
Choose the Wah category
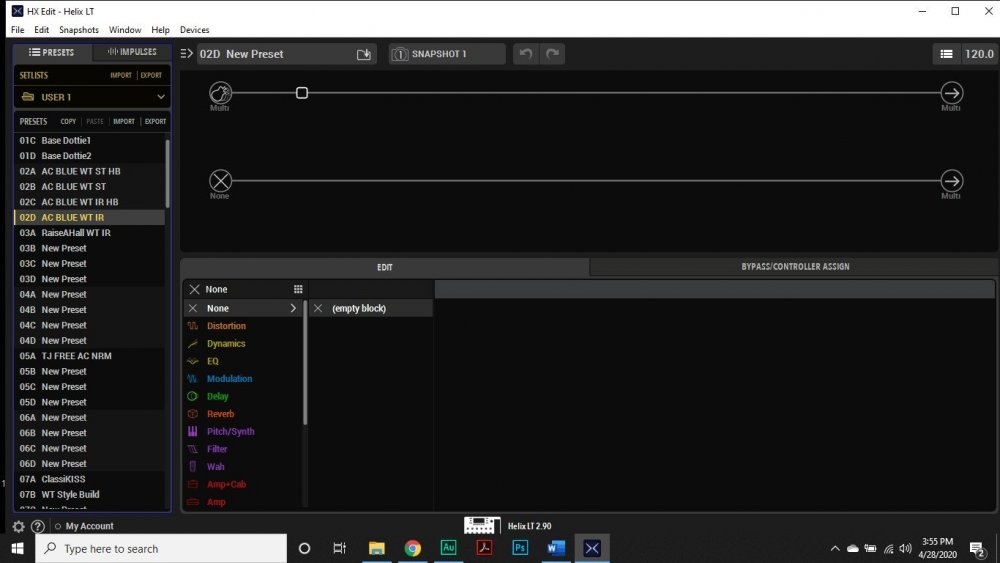(x=244, y=467)
